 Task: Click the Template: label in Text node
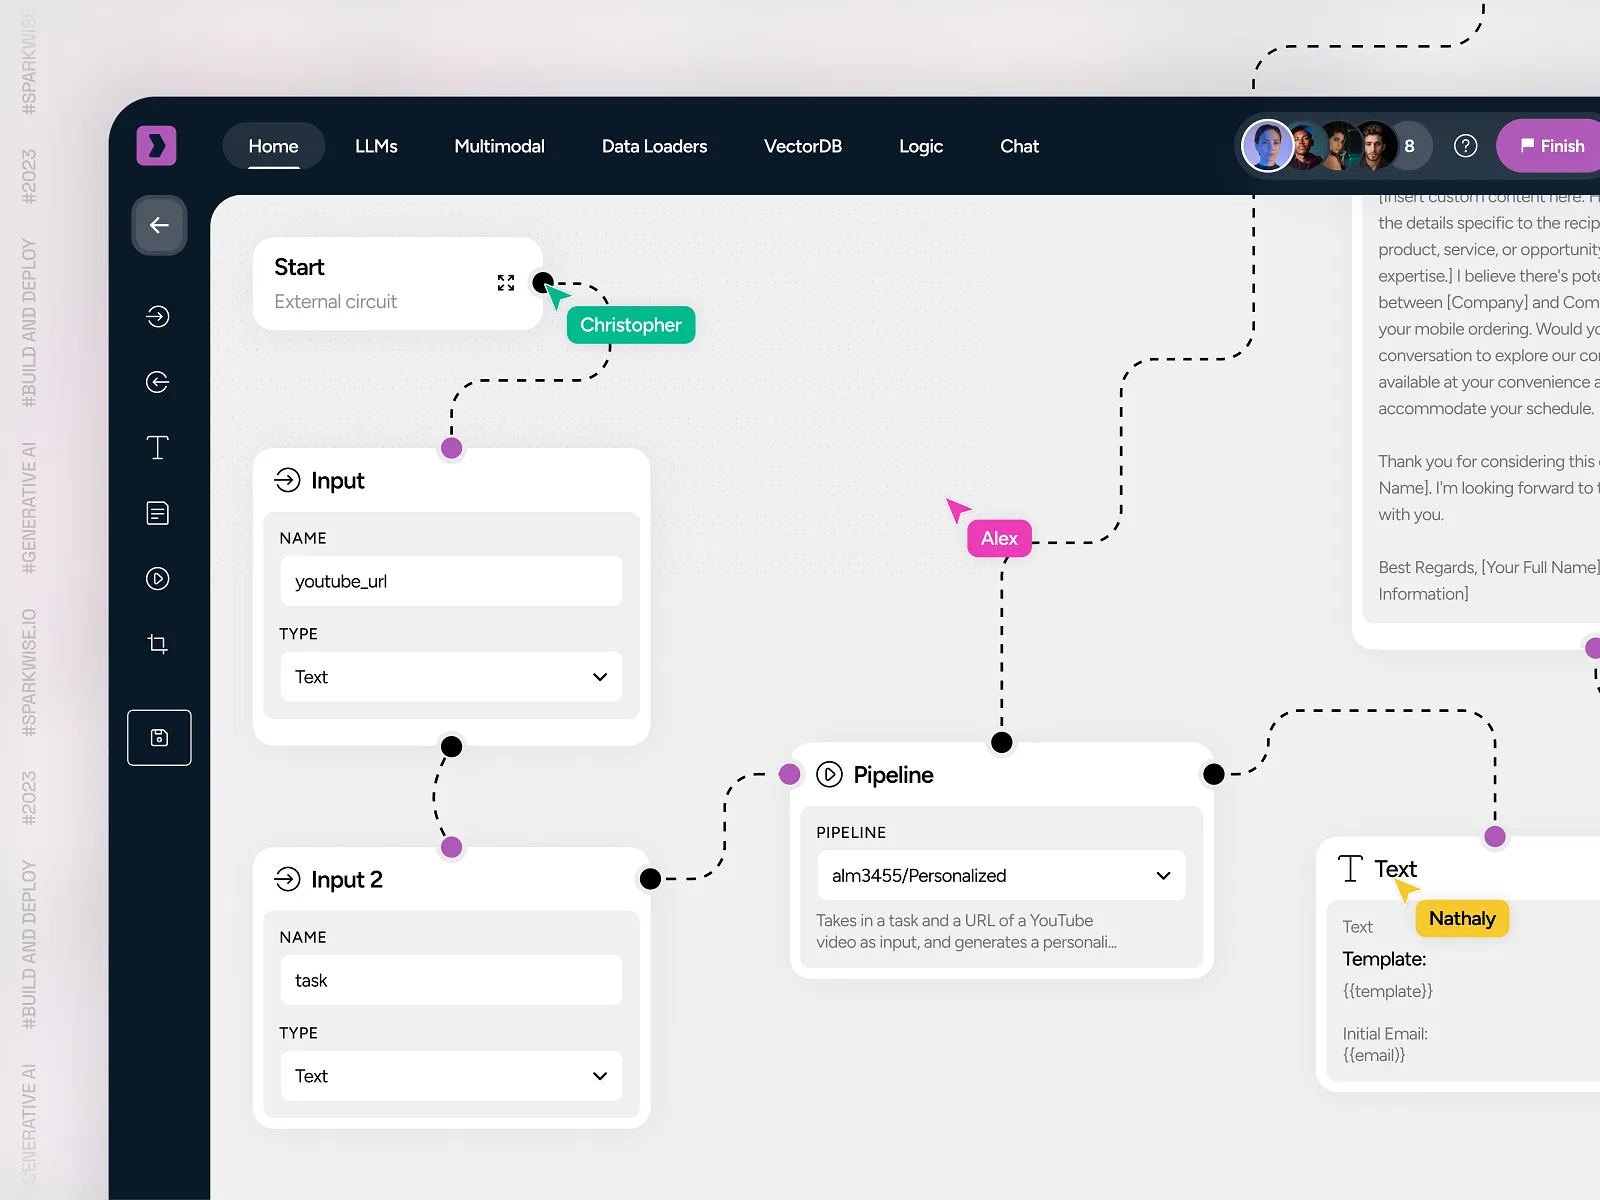point(1384,959)
